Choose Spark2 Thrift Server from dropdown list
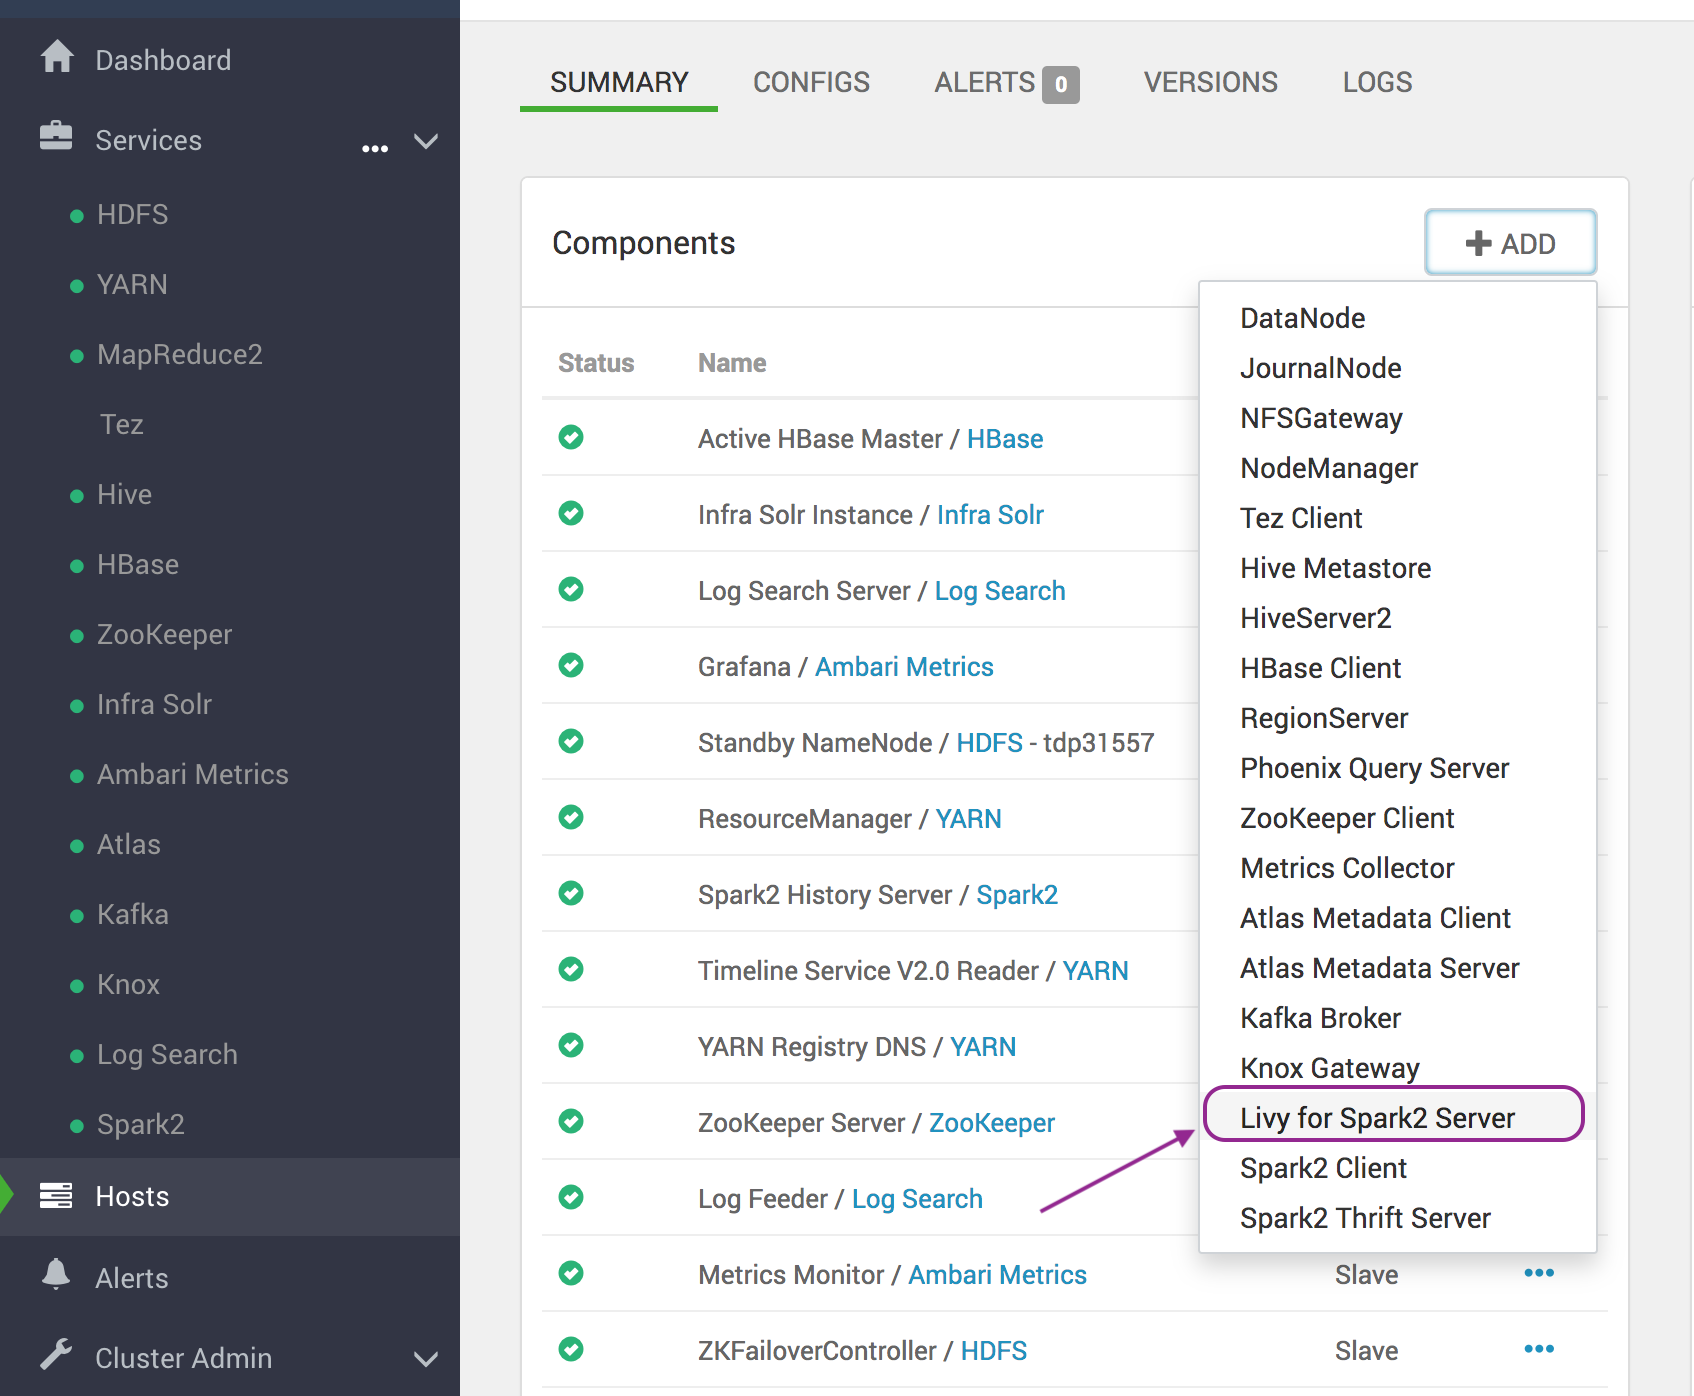Image resolution: width=1694 pixels, height=1396 pixels. coord(1365,1217)
